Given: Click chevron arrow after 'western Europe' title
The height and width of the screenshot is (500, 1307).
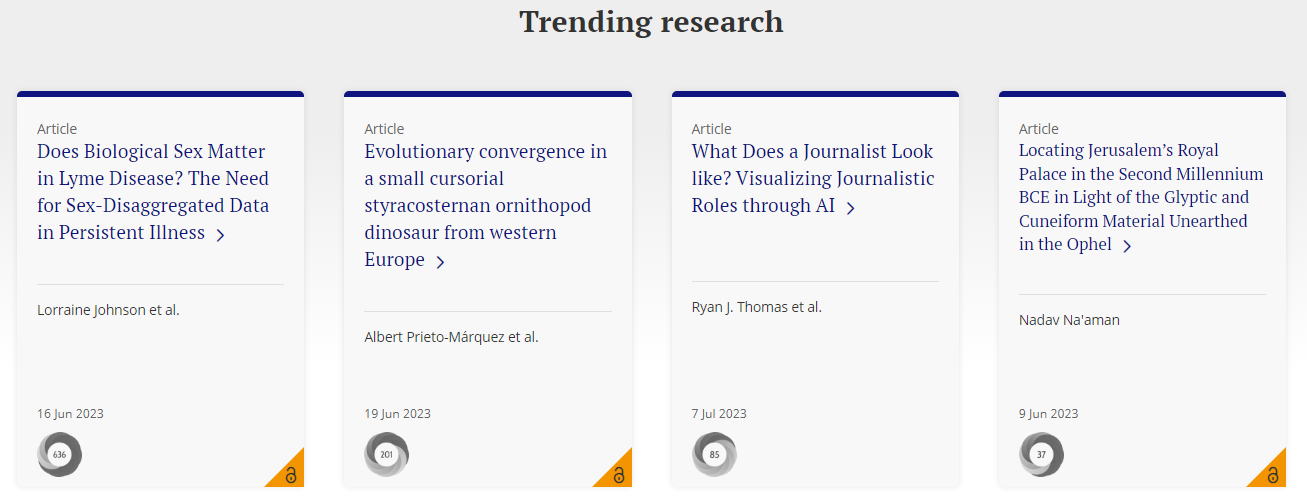Looking at the screenshot, I should (440, 262).
